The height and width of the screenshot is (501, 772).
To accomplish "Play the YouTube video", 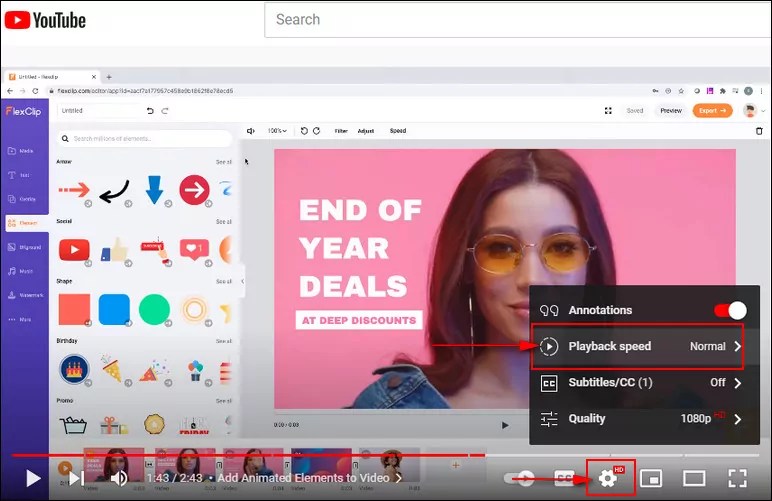I will click(x=33, y=478).
